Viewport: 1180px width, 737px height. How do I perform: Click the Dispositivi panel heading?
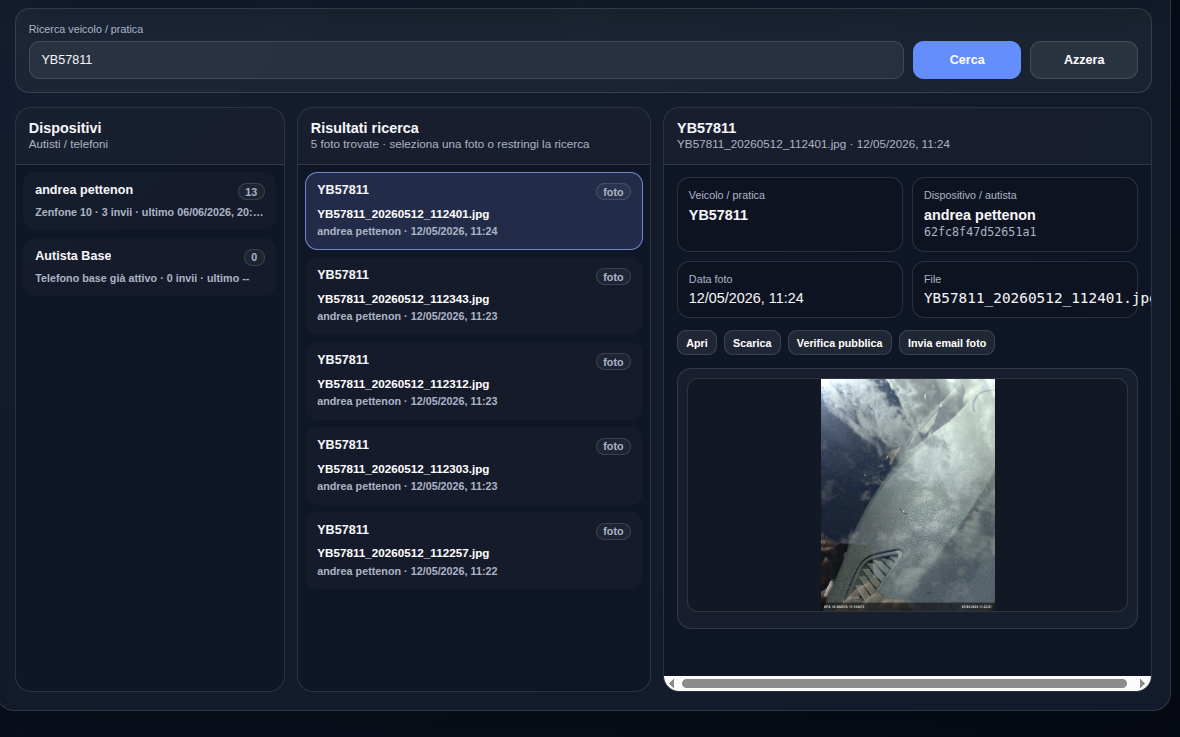pos(65,128)
